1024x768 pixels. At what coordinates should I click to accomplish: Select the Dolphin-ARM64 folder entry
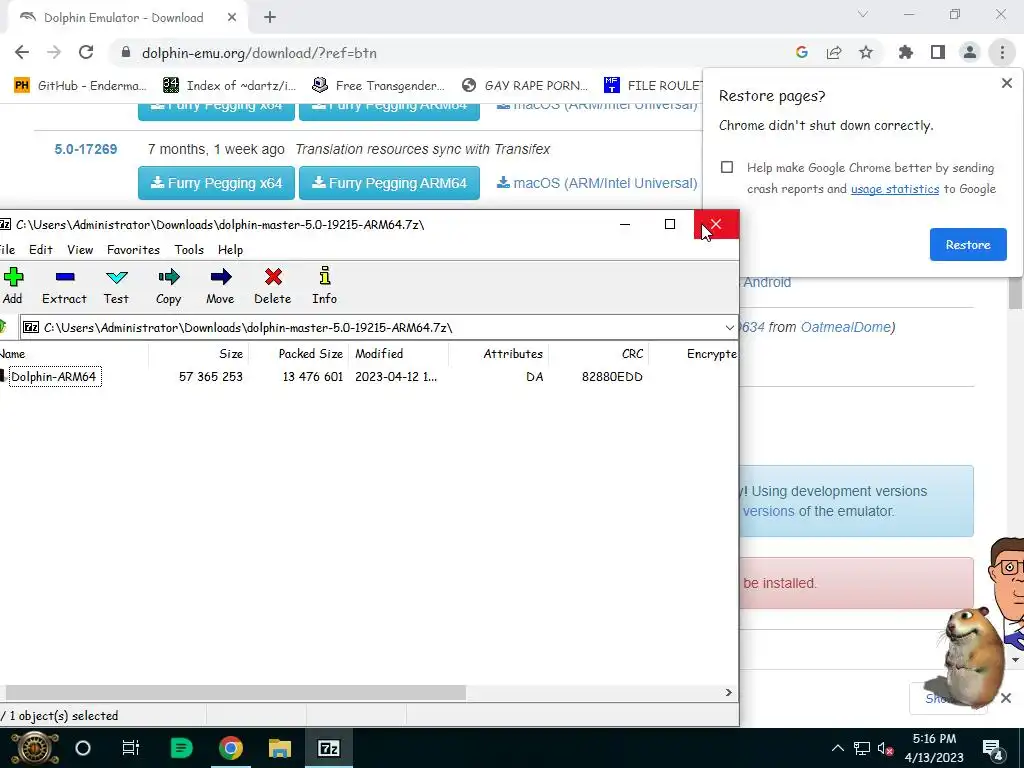coord(54,376)
